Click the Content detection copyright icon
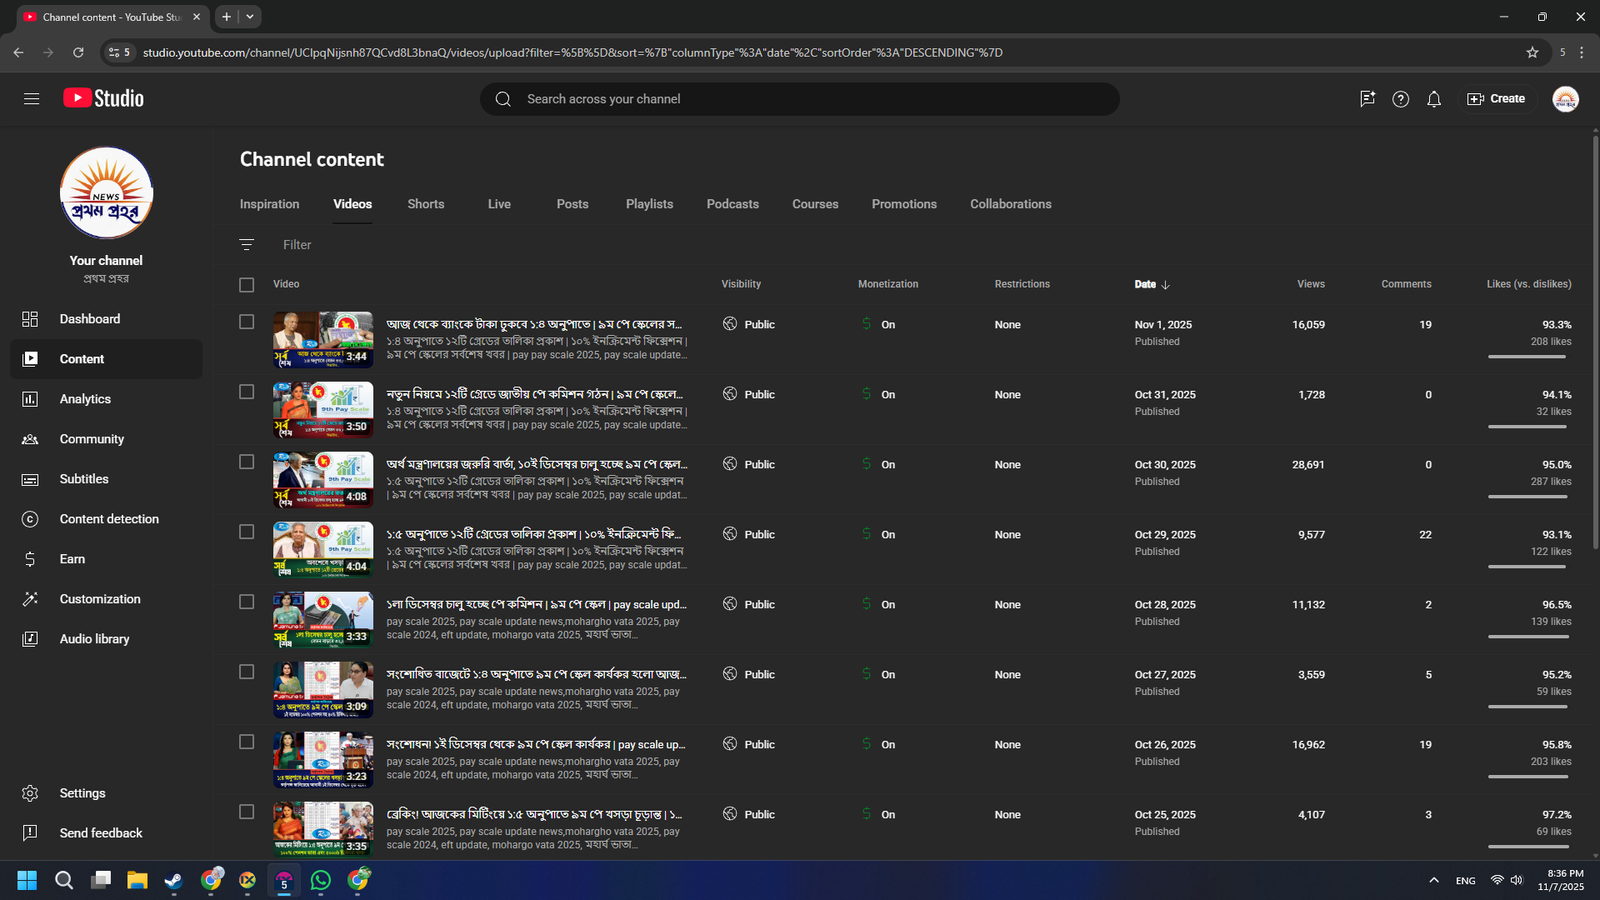1600x900 pixels. (x=30, y=519)
